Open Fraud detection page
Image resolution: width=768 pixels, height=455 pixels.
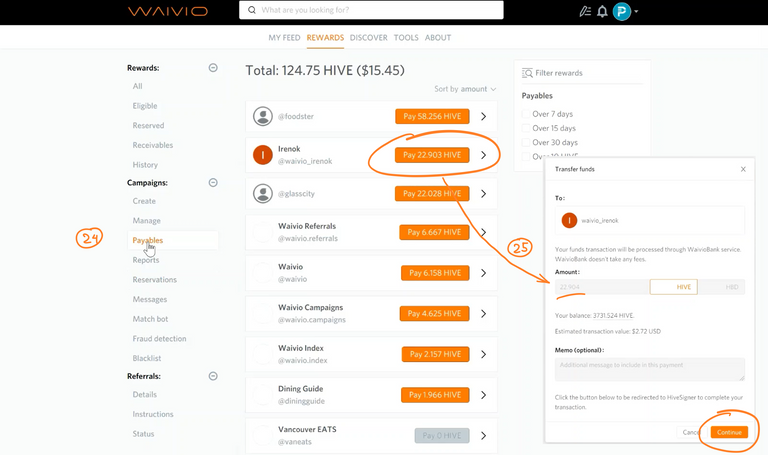[x=159, y=338]
